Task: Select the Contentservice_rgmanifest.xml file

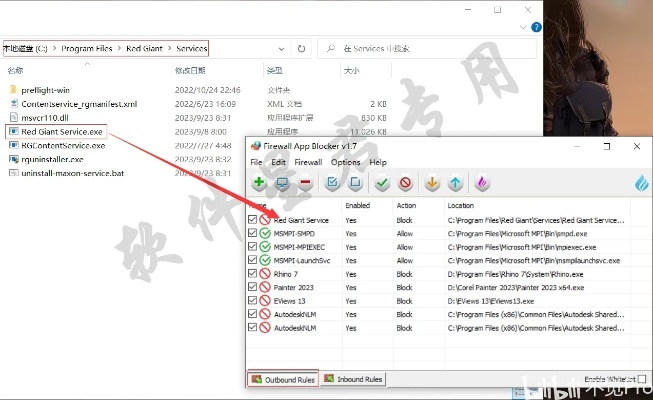Action: pyautogui.click(x=79, y=104)
